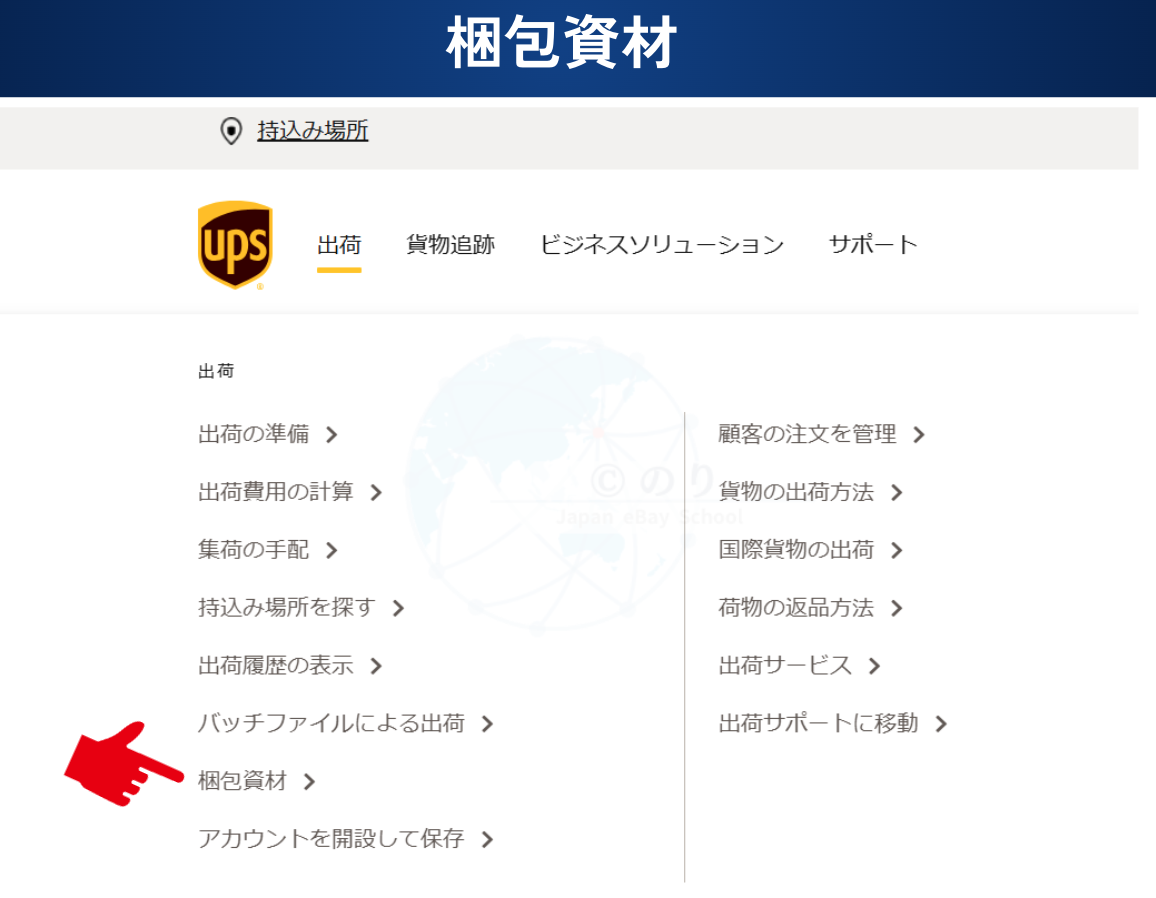Click the UPS shield logo

coord(235,245)
